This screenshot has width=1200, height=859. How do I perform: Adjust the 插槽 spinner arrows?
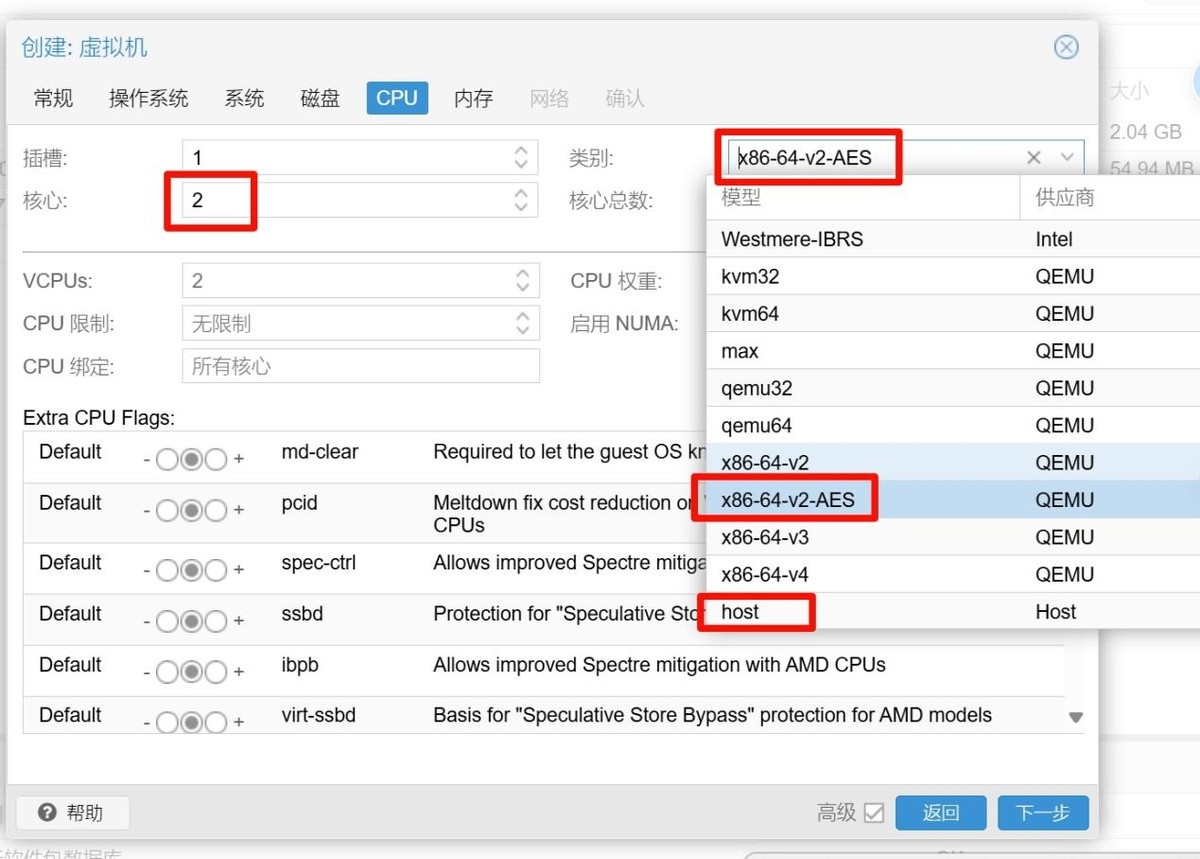(521, 157)
